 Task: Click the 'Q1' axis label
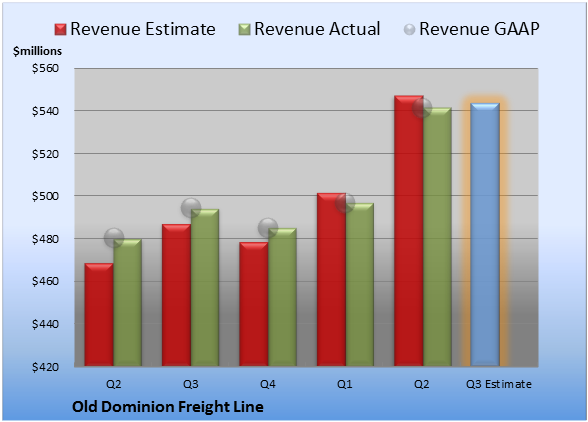tap(345, 384)
